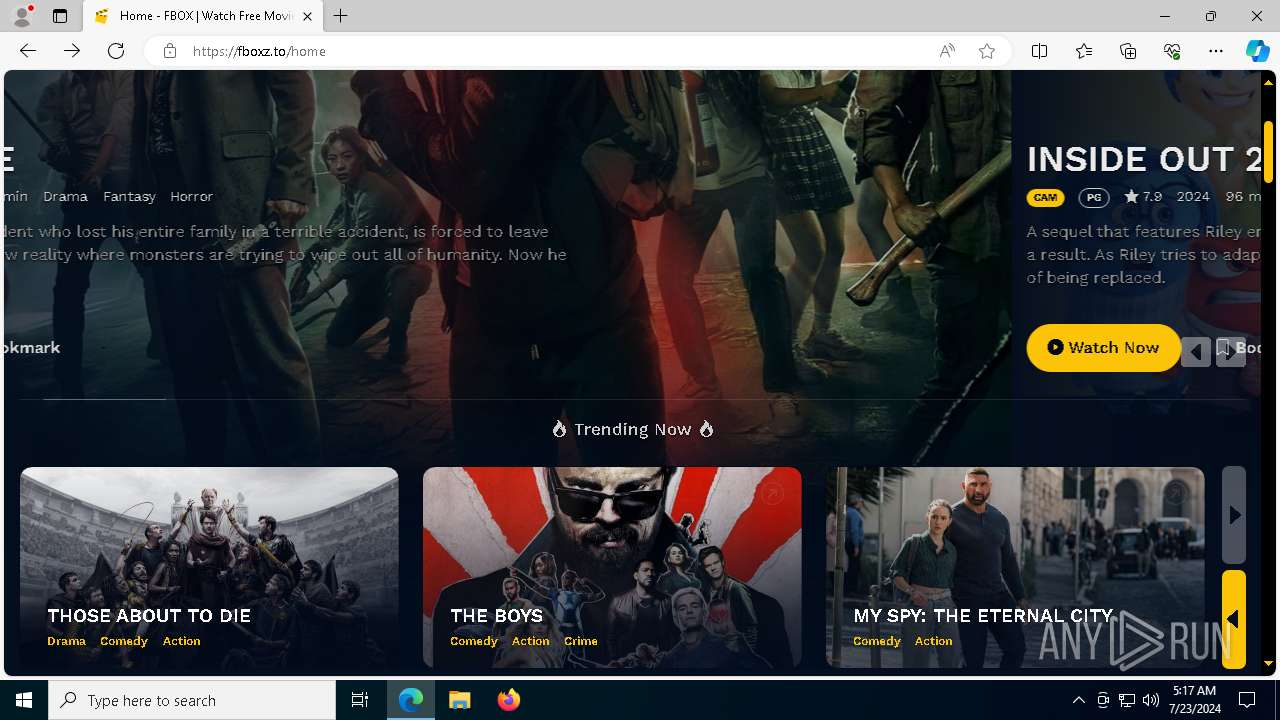Select the Home - FBOX tab
Image resolution: width=1280 pixels, height=720 pixels.
point(203,16)
